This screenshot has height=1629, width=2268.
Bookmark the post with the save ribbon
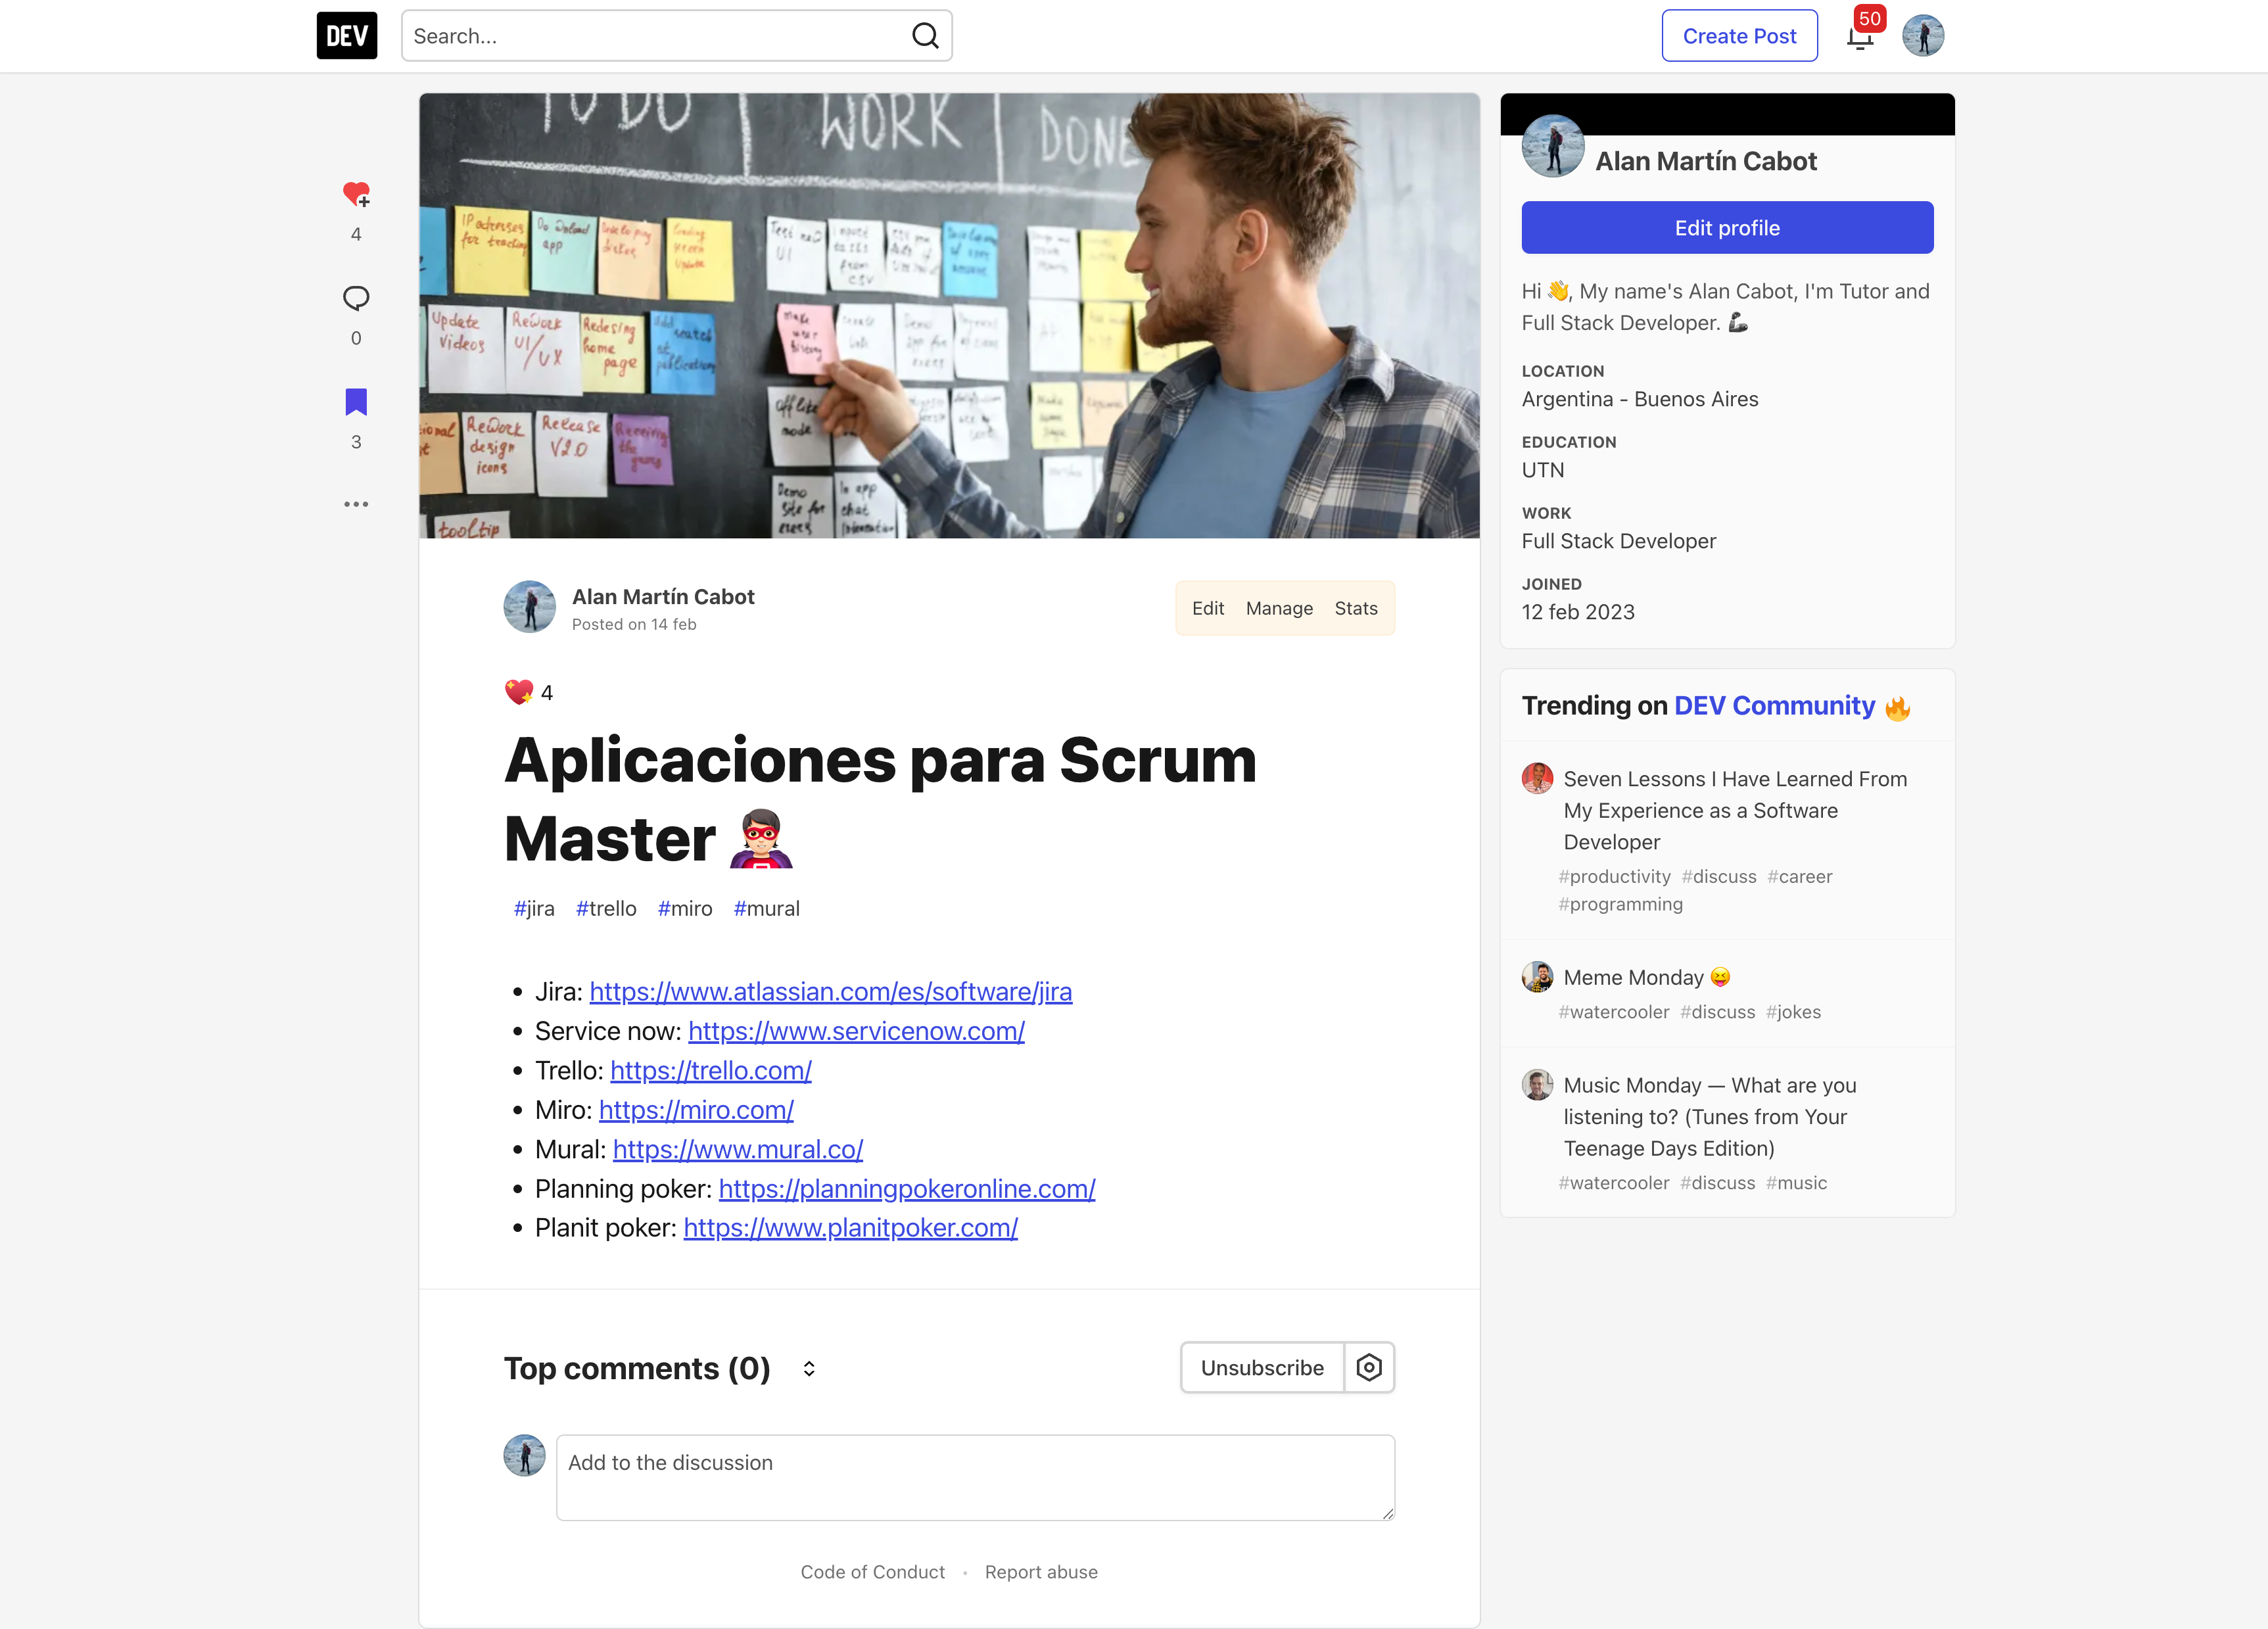[356, 401]
